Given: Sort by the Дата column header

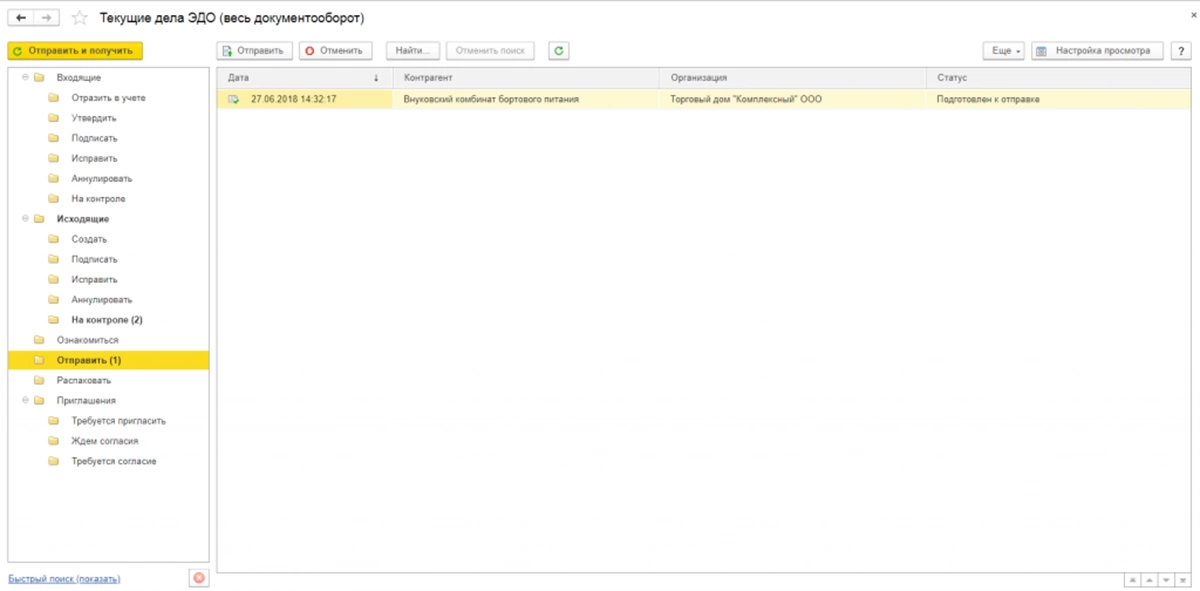Looking at the screenshot, I should point(304,77).
